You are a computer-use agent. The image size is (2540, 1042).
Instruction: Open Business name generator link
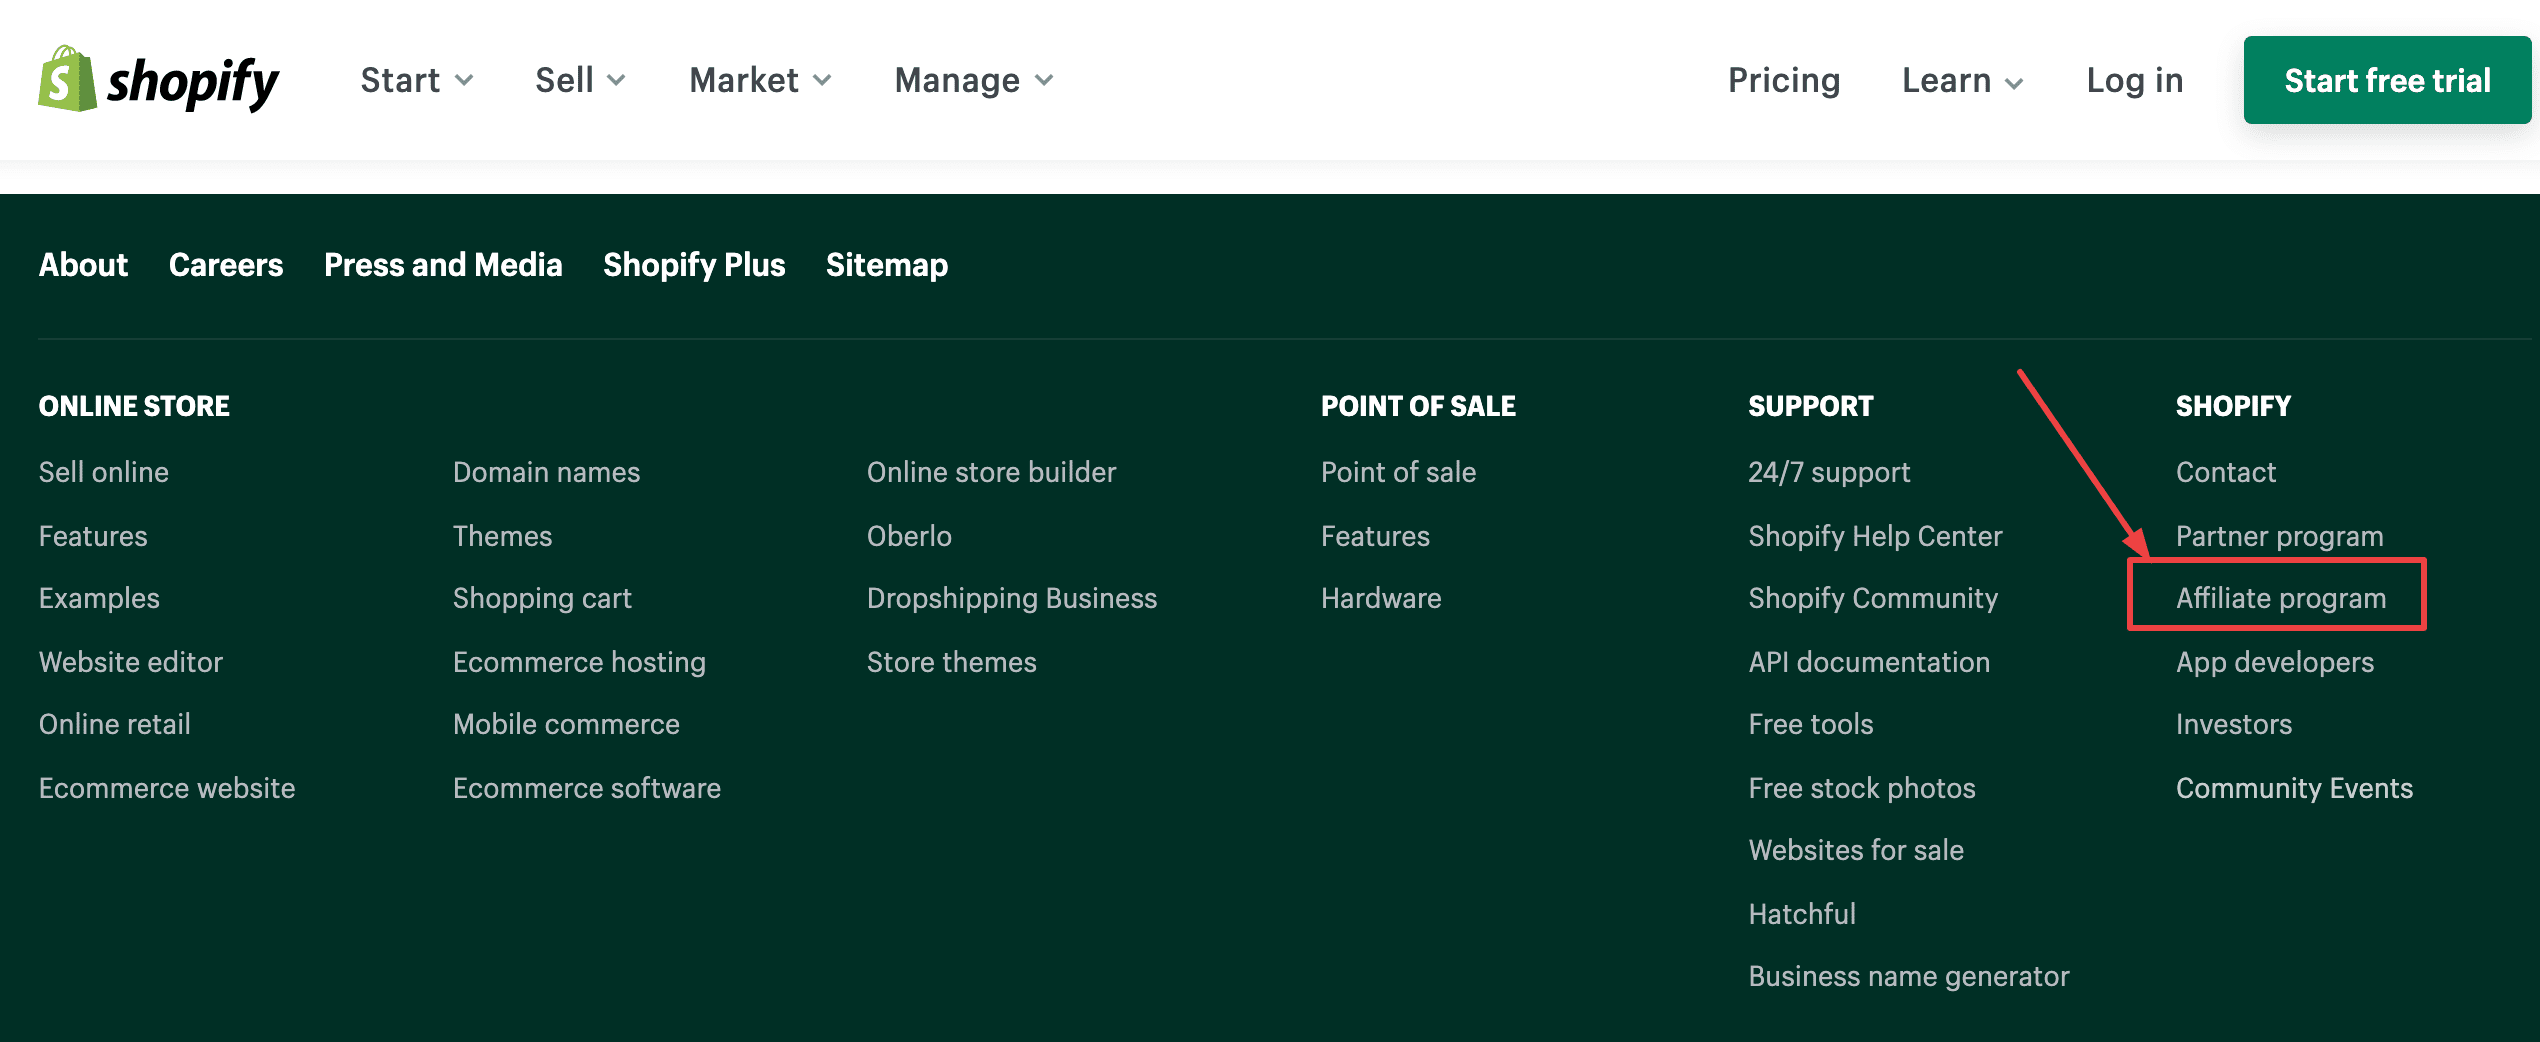click(1909, 976)
